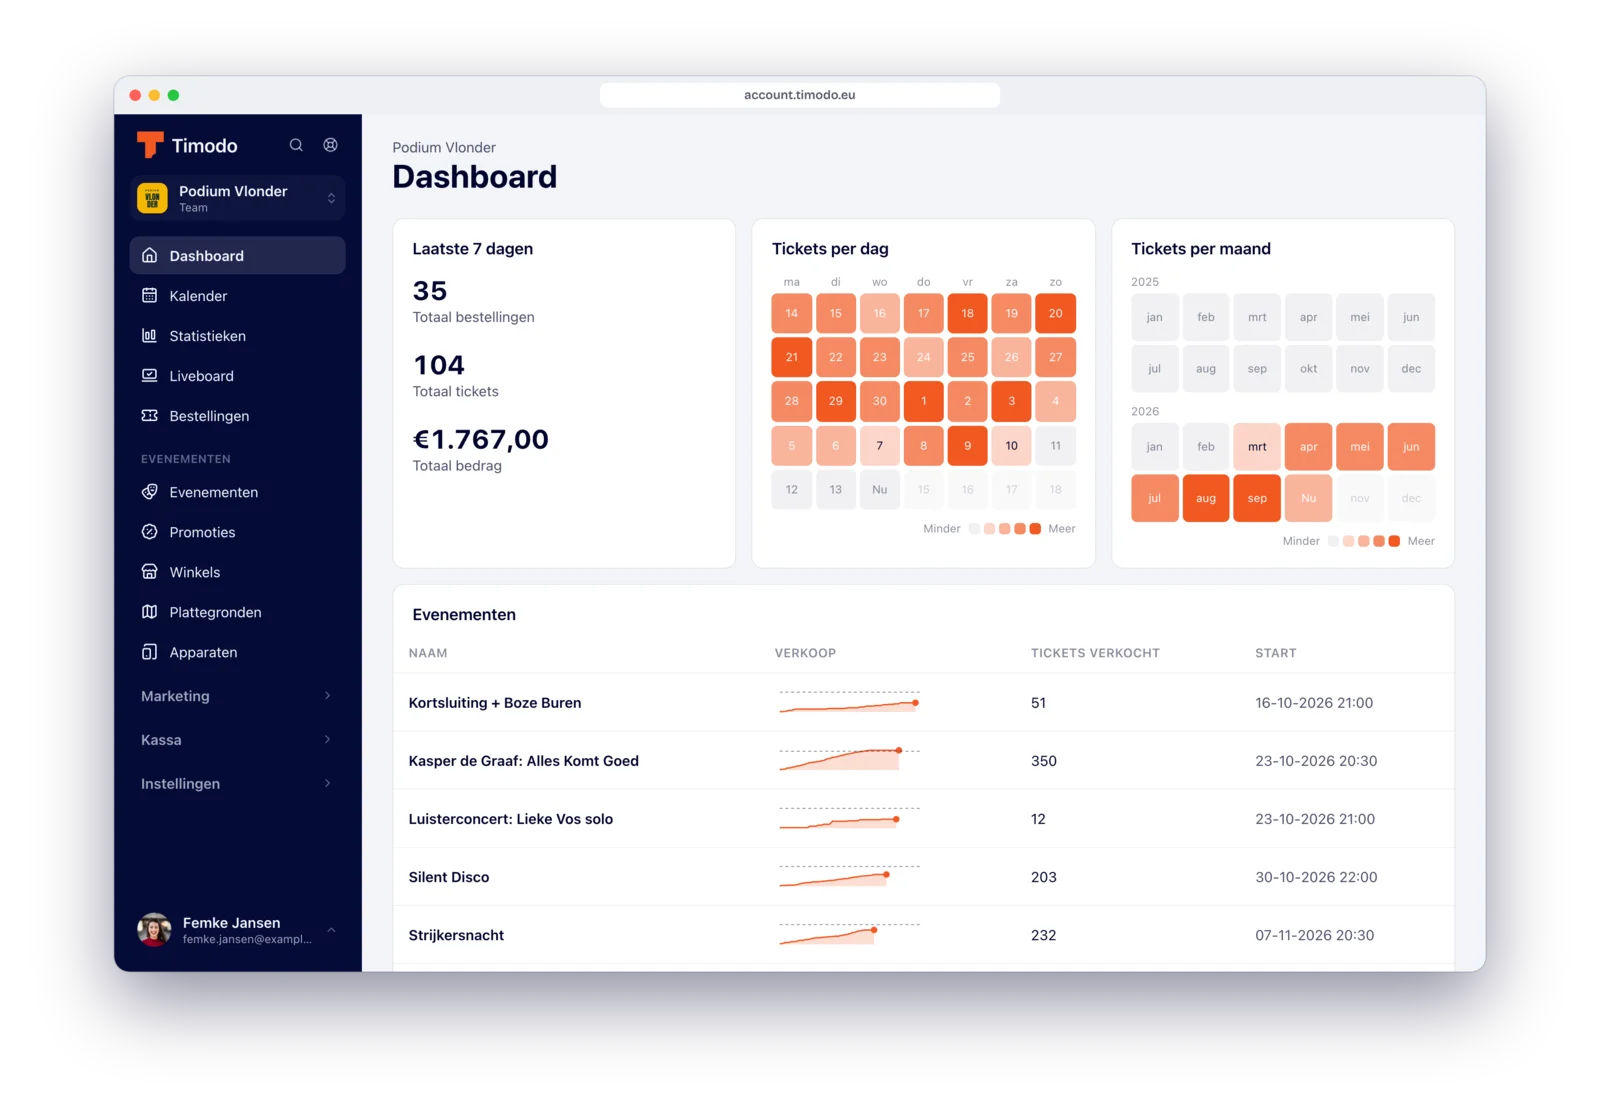
Task: Click the browser address bar account.timodo.eu
Action: coord(800,95)
